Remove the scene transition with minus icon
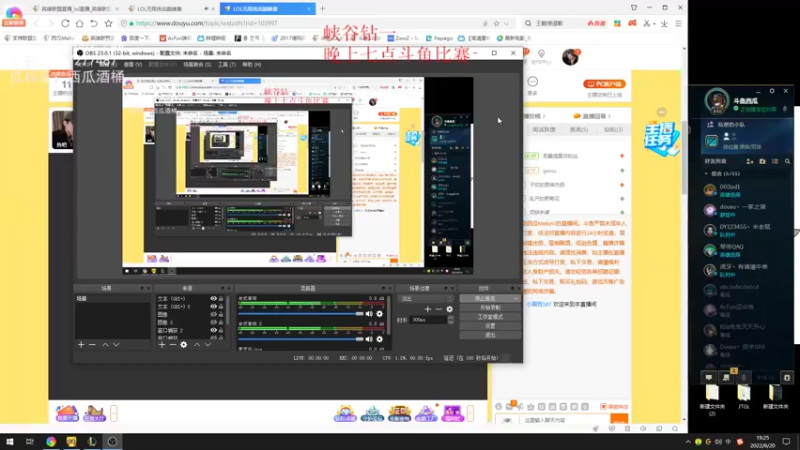The width and height of the screenshot is (800, 450). pos(438,309)
